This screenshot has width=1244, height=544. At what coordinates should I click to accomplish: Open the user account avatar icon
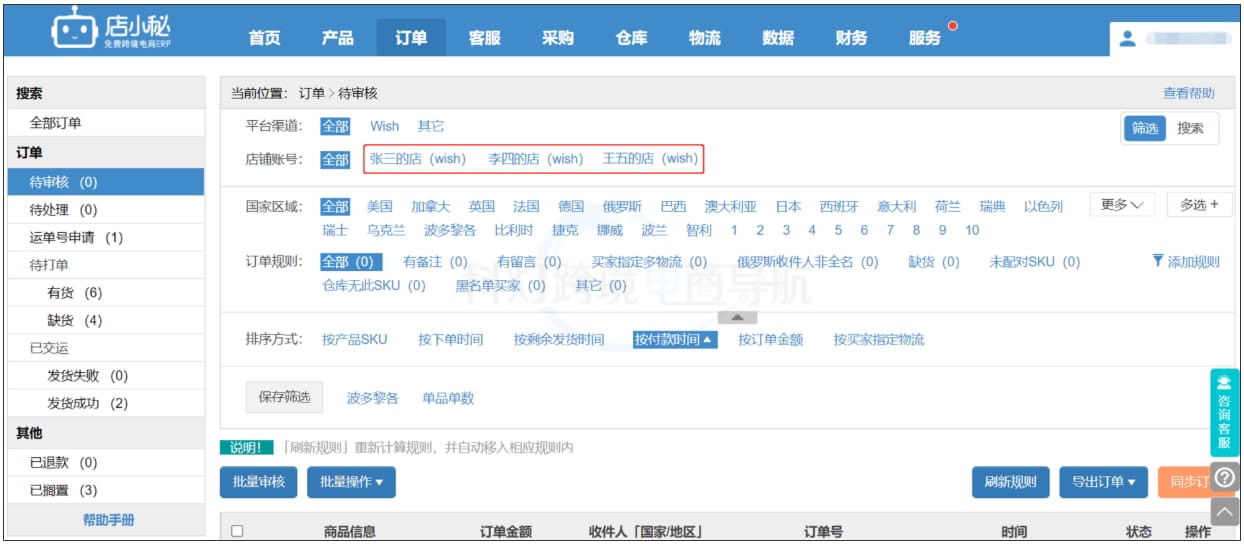click(1128, 38)
